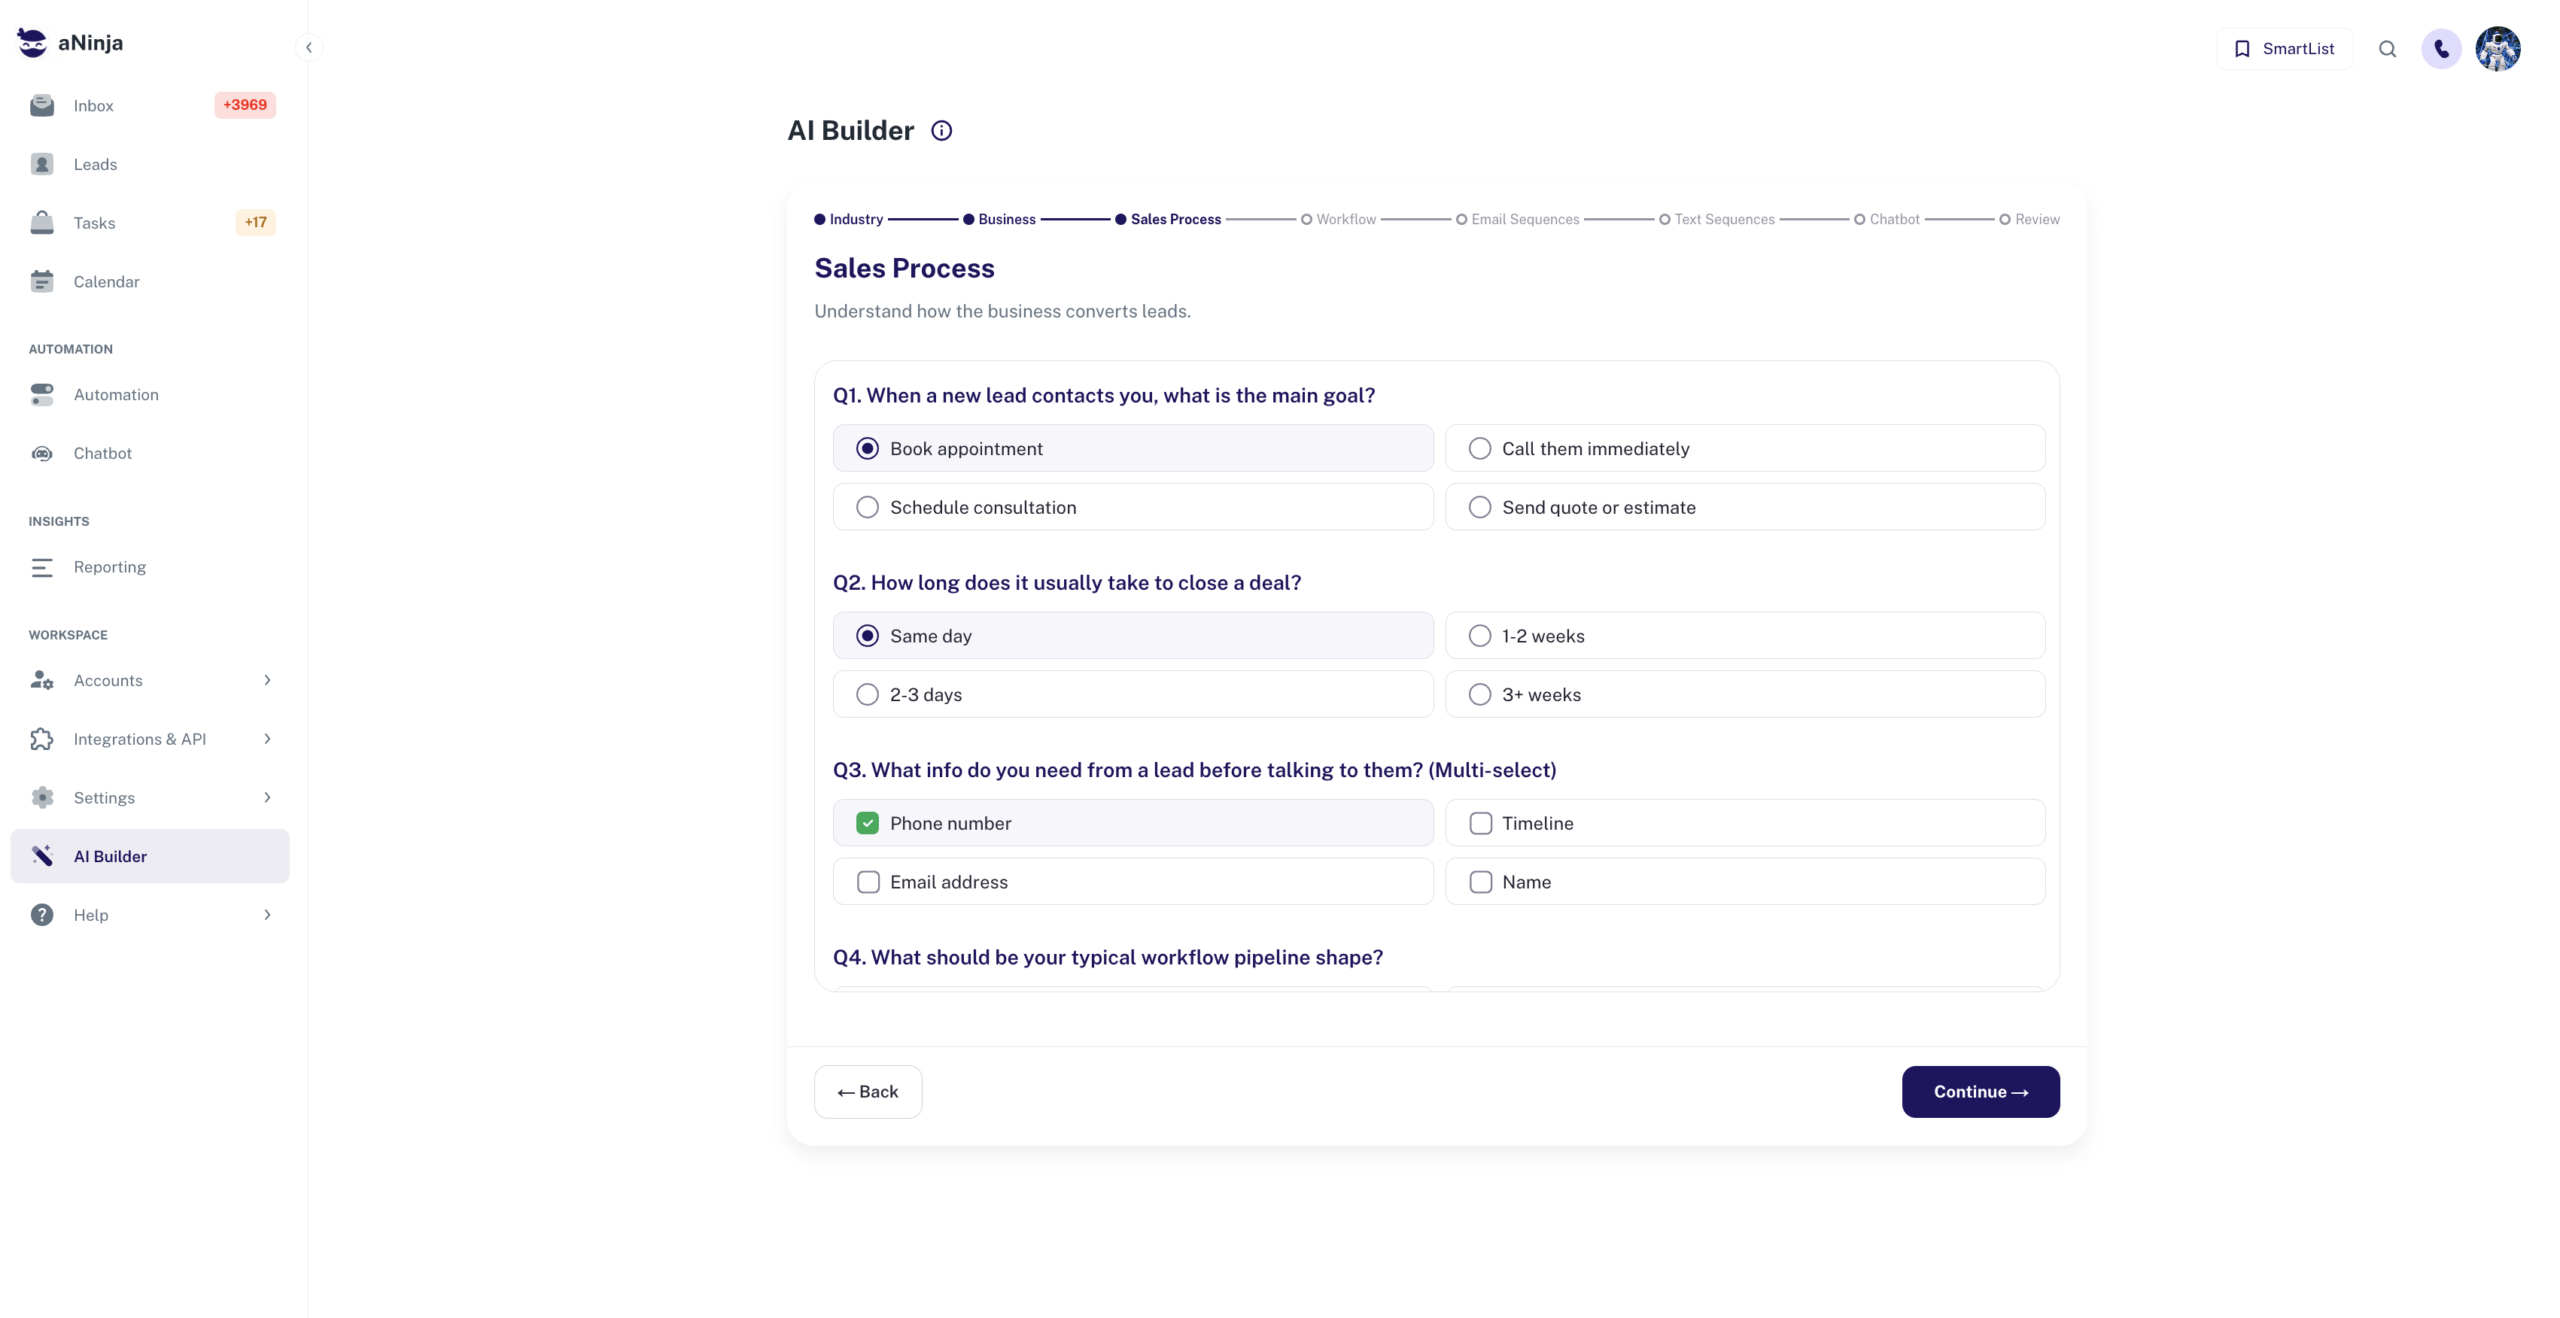The height and width of the screenshot is (1318, 2560).
Task: Click the Continue button
Action: pos(1980,1092)
